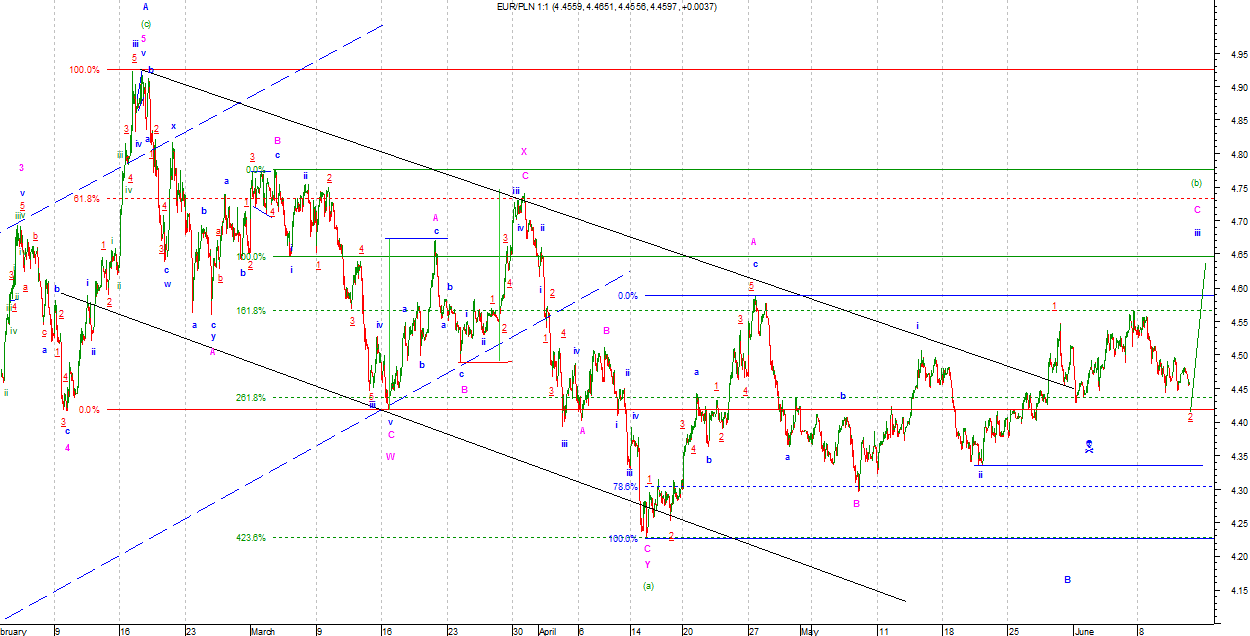This screenshot has height=636, width=1250.
Task: Select May on the date axis
Action: click(x=809, y=631)
